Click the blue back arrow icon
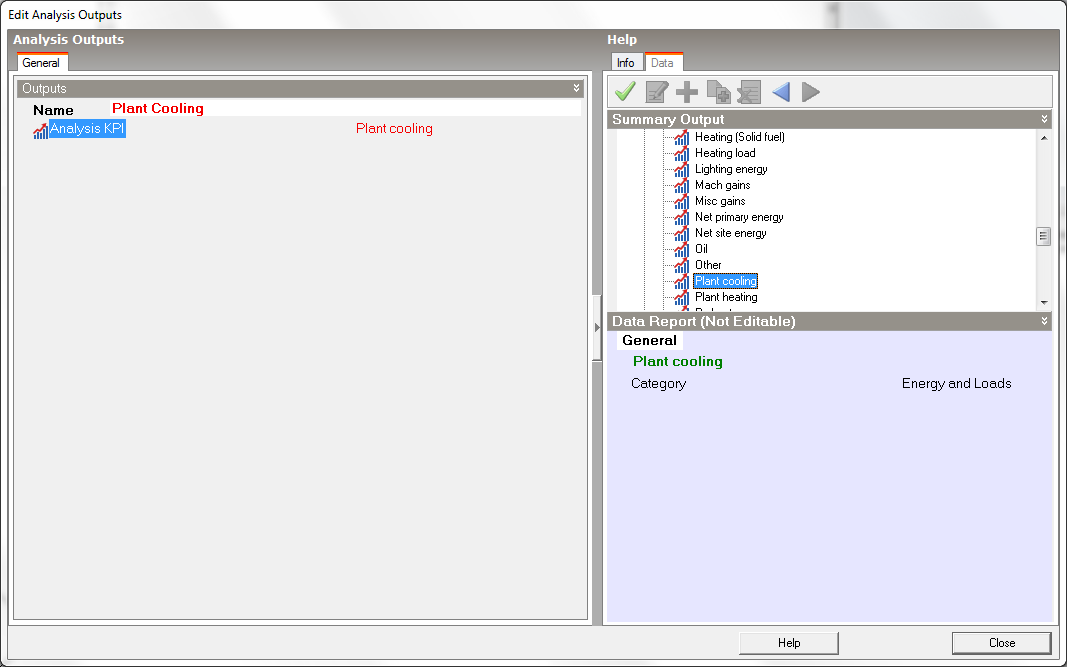This screenshot has height=667, width=1067. [781, 92]
